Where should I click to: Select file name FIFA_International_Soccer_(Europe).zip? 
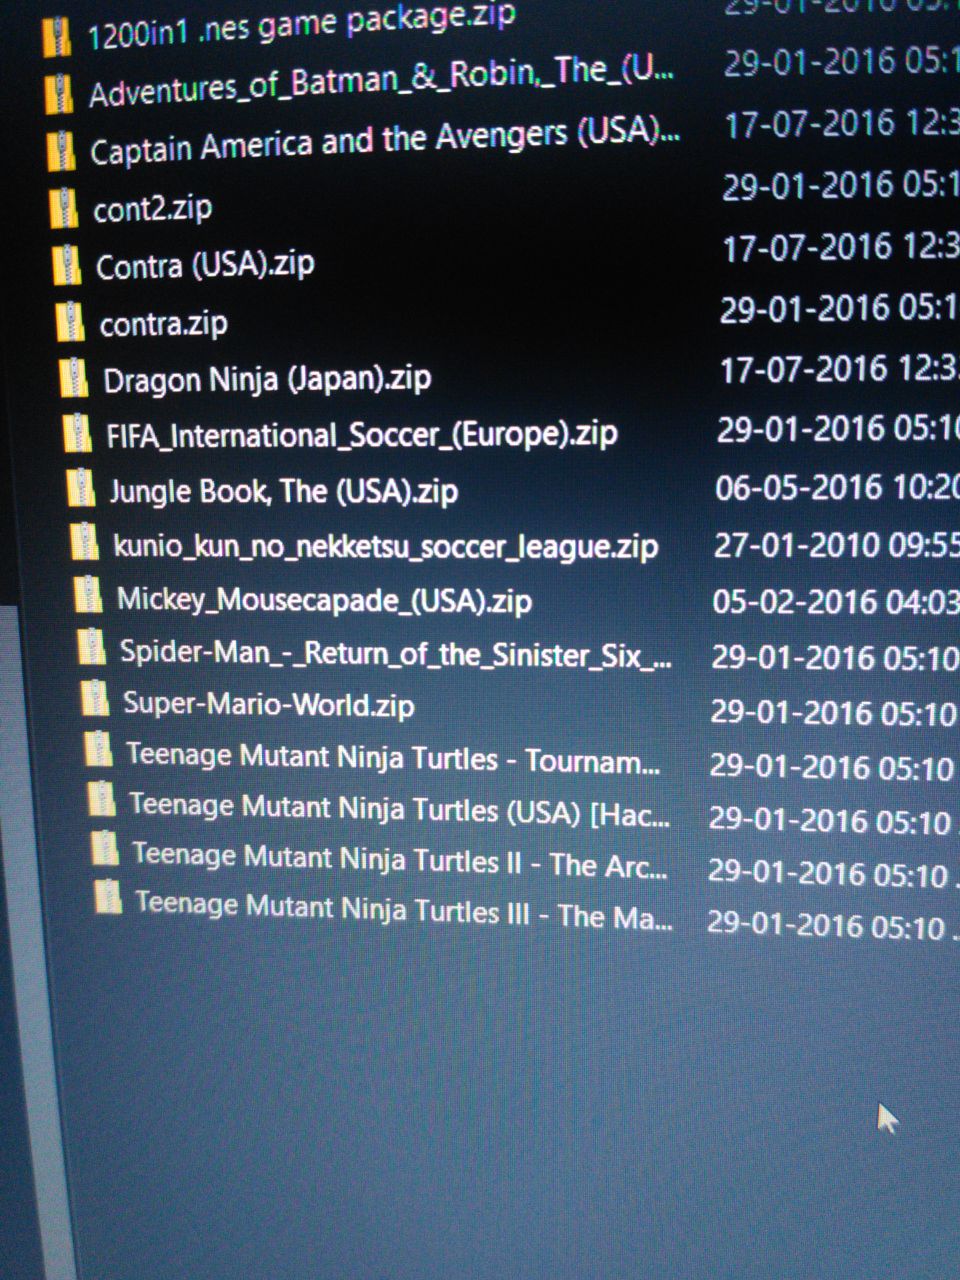362,435
